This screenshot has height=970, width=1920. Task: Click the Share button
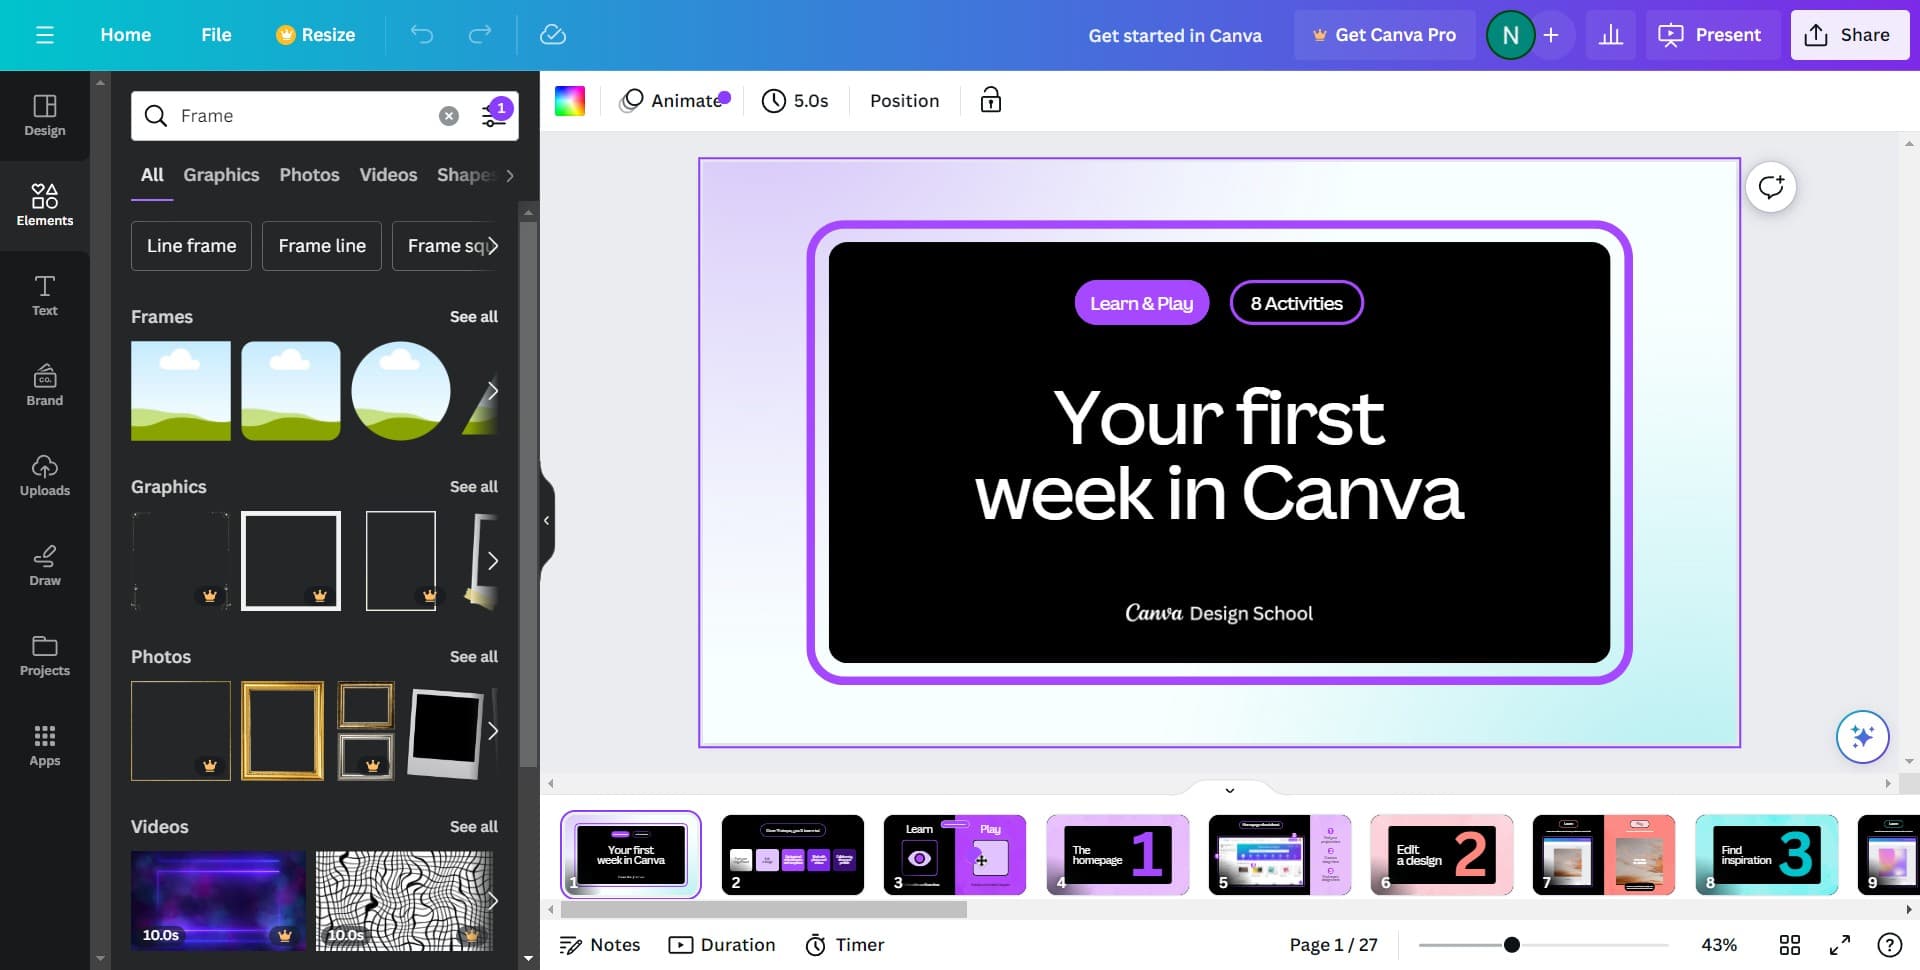(1849, 35)
